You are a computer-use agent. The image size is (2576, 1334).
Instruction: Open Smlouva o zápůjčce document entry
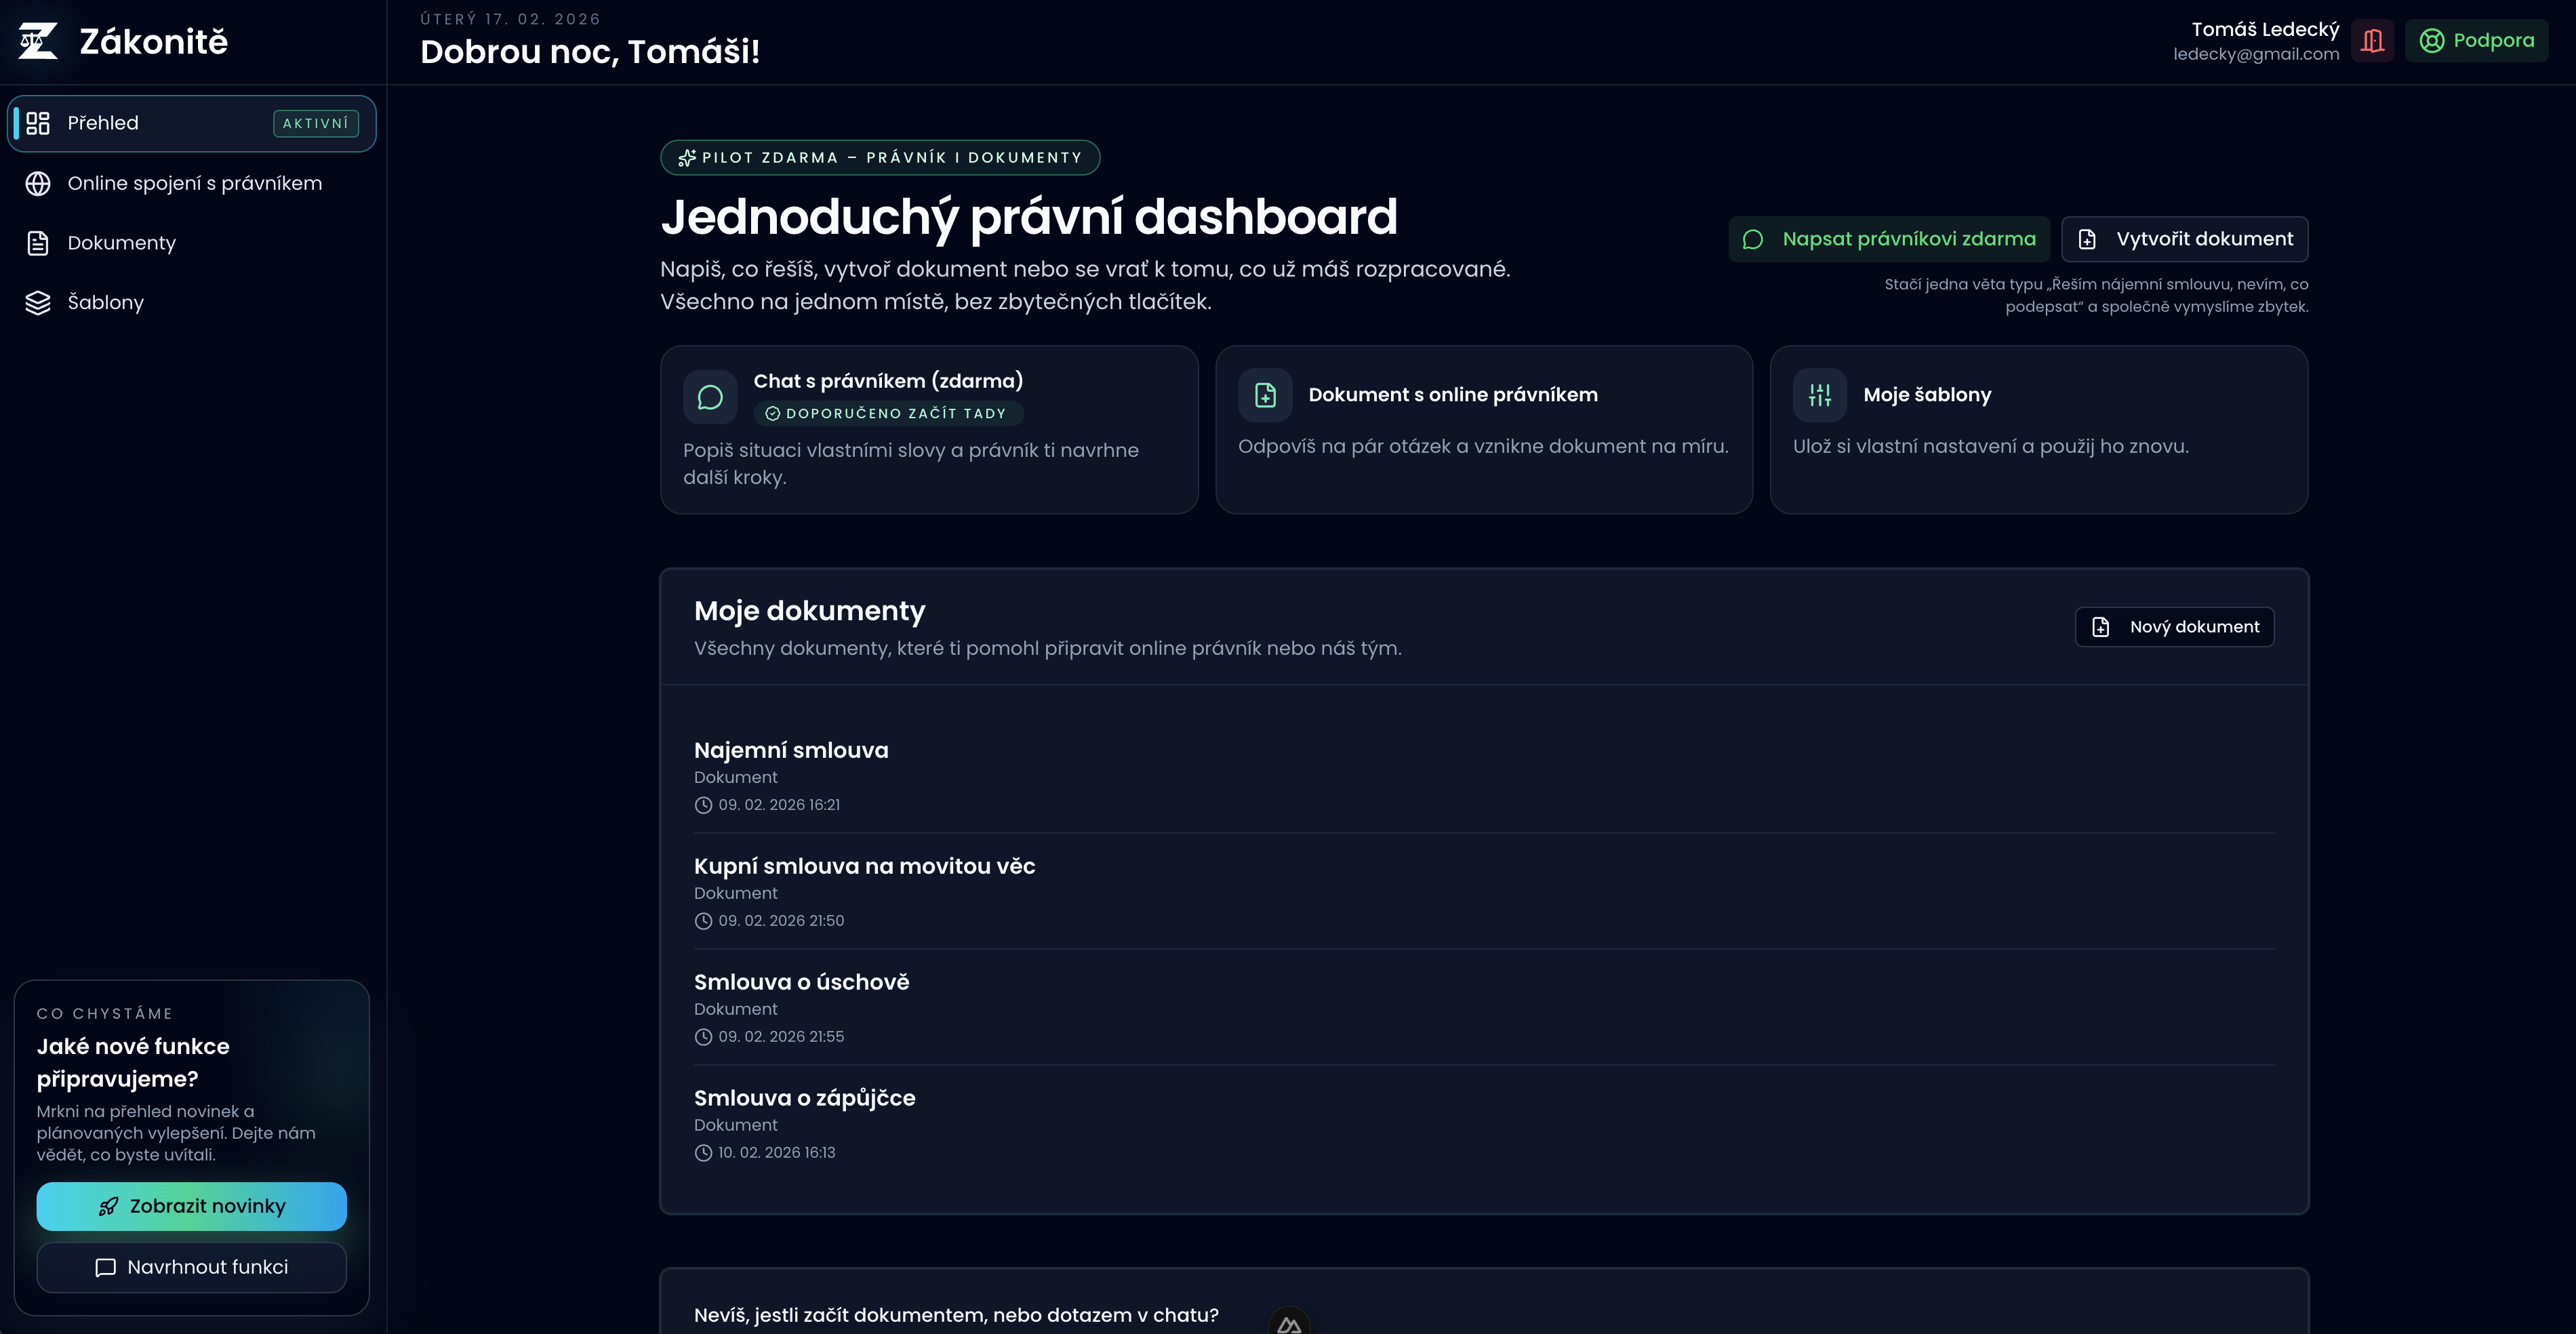[804, 1098]
